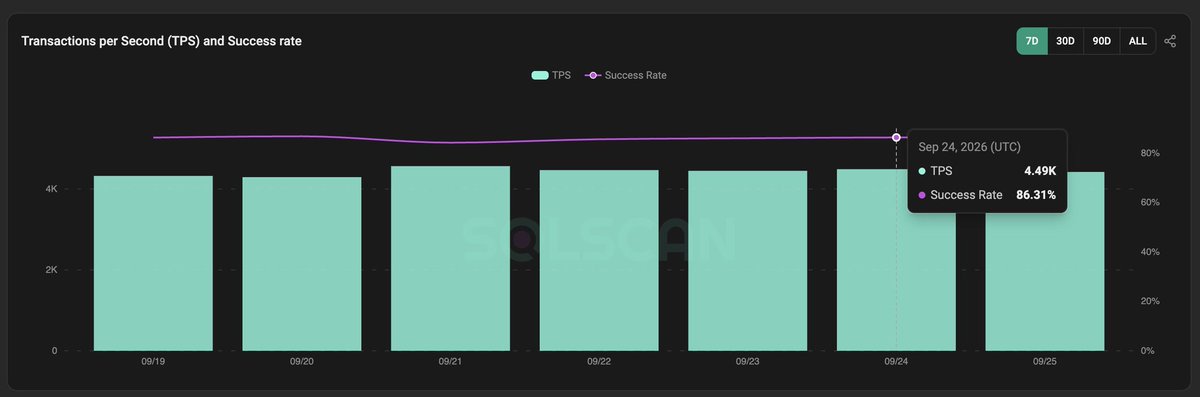Viewport: 1200px width, 397px height.
Task: Toggle the Success Rate legend series
Action: (626, 75)
